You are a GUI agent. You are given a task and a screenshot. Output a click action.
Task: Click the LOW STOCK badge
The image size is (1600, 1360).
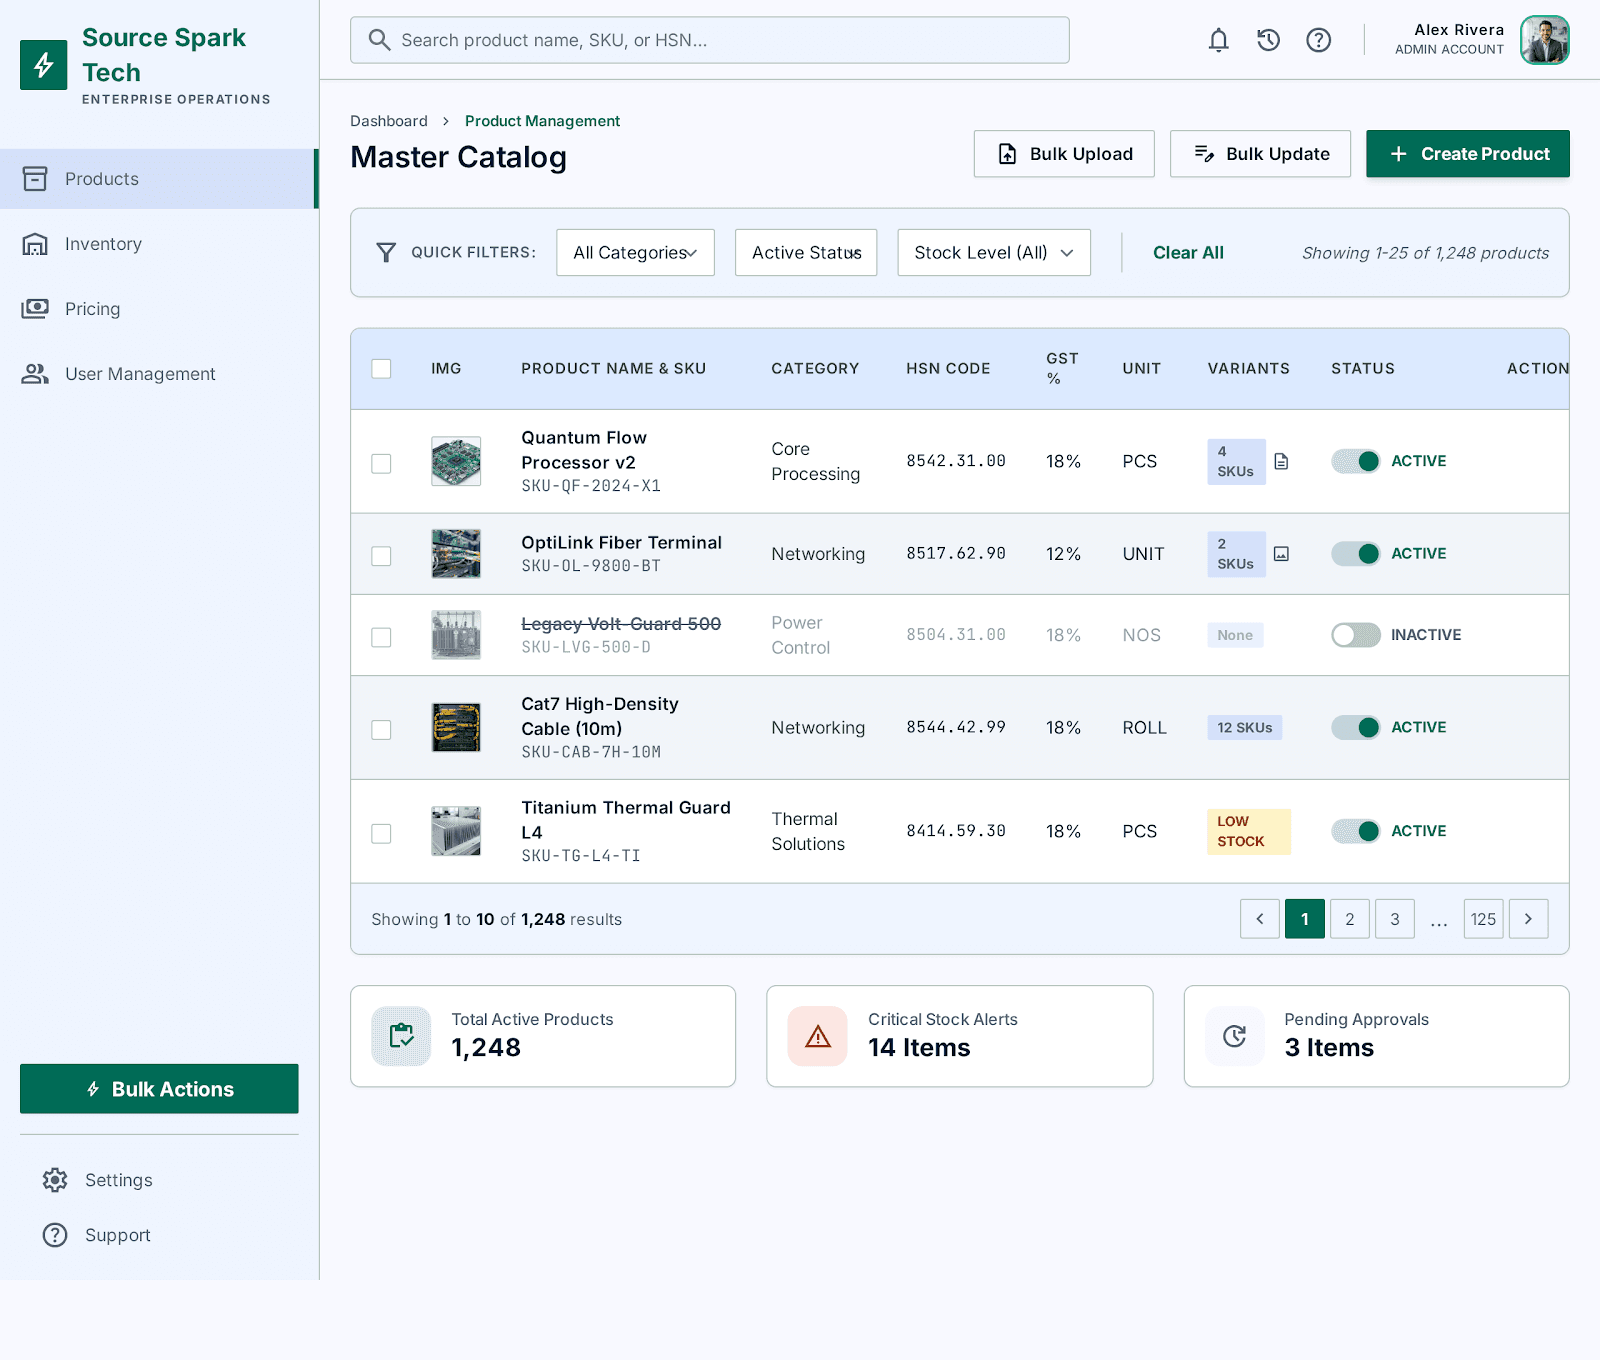[1249, 831]
